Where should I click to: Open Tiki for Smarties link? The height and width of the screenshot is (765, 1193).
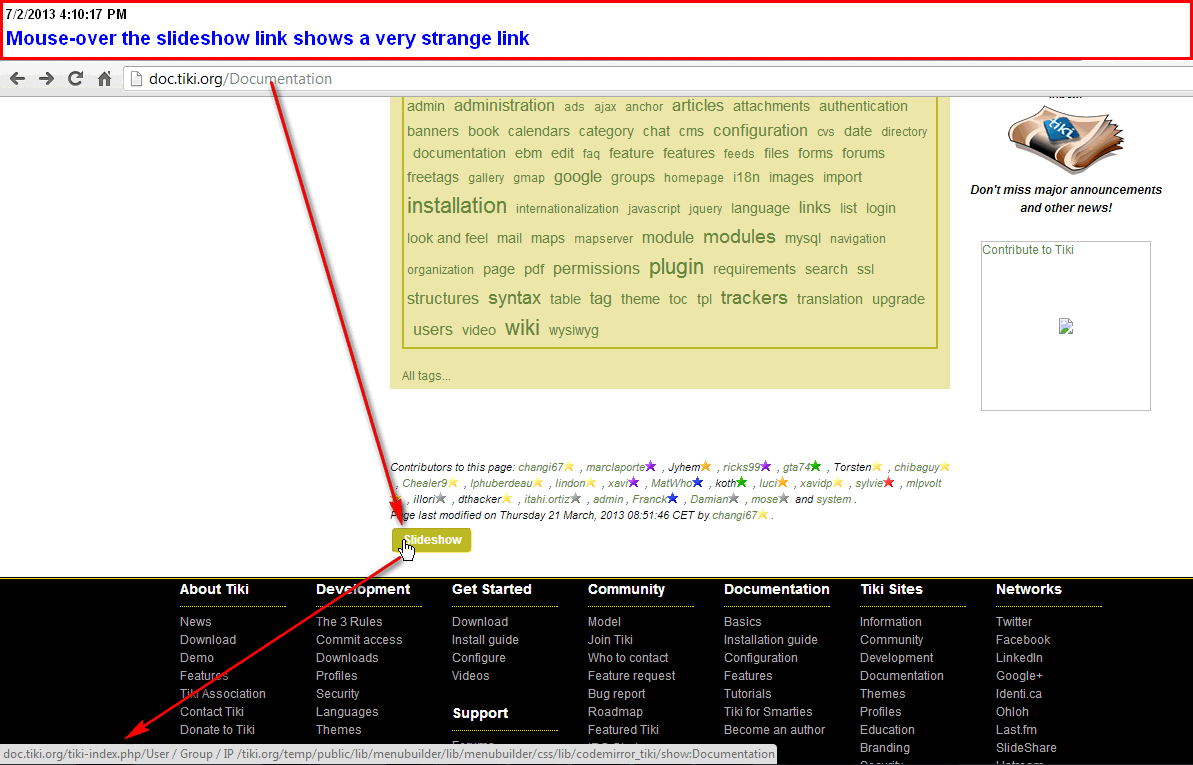[768, 712]
